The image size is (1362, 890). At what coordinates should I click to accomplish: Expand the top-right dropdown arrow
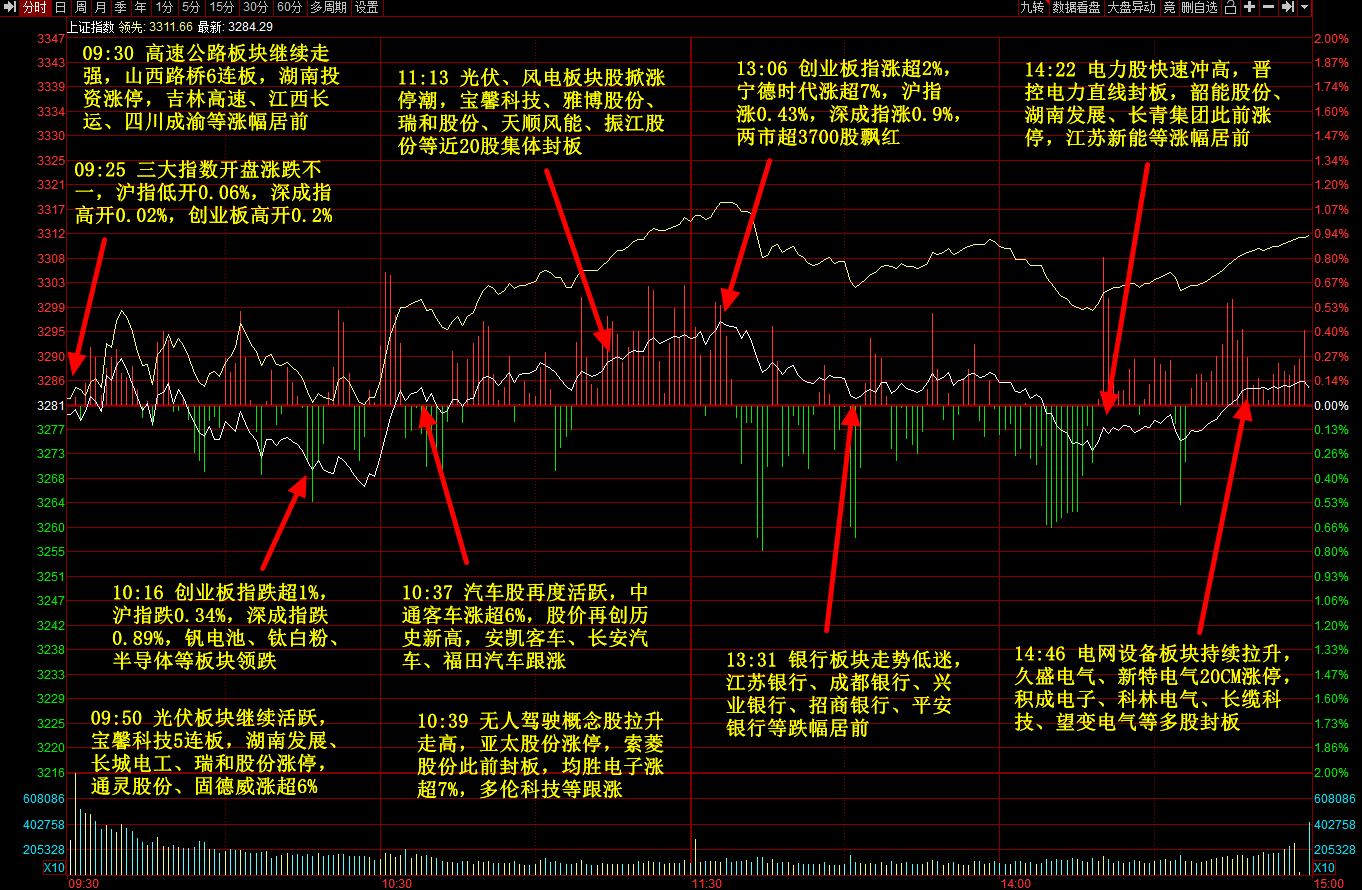pos(1304,7)
